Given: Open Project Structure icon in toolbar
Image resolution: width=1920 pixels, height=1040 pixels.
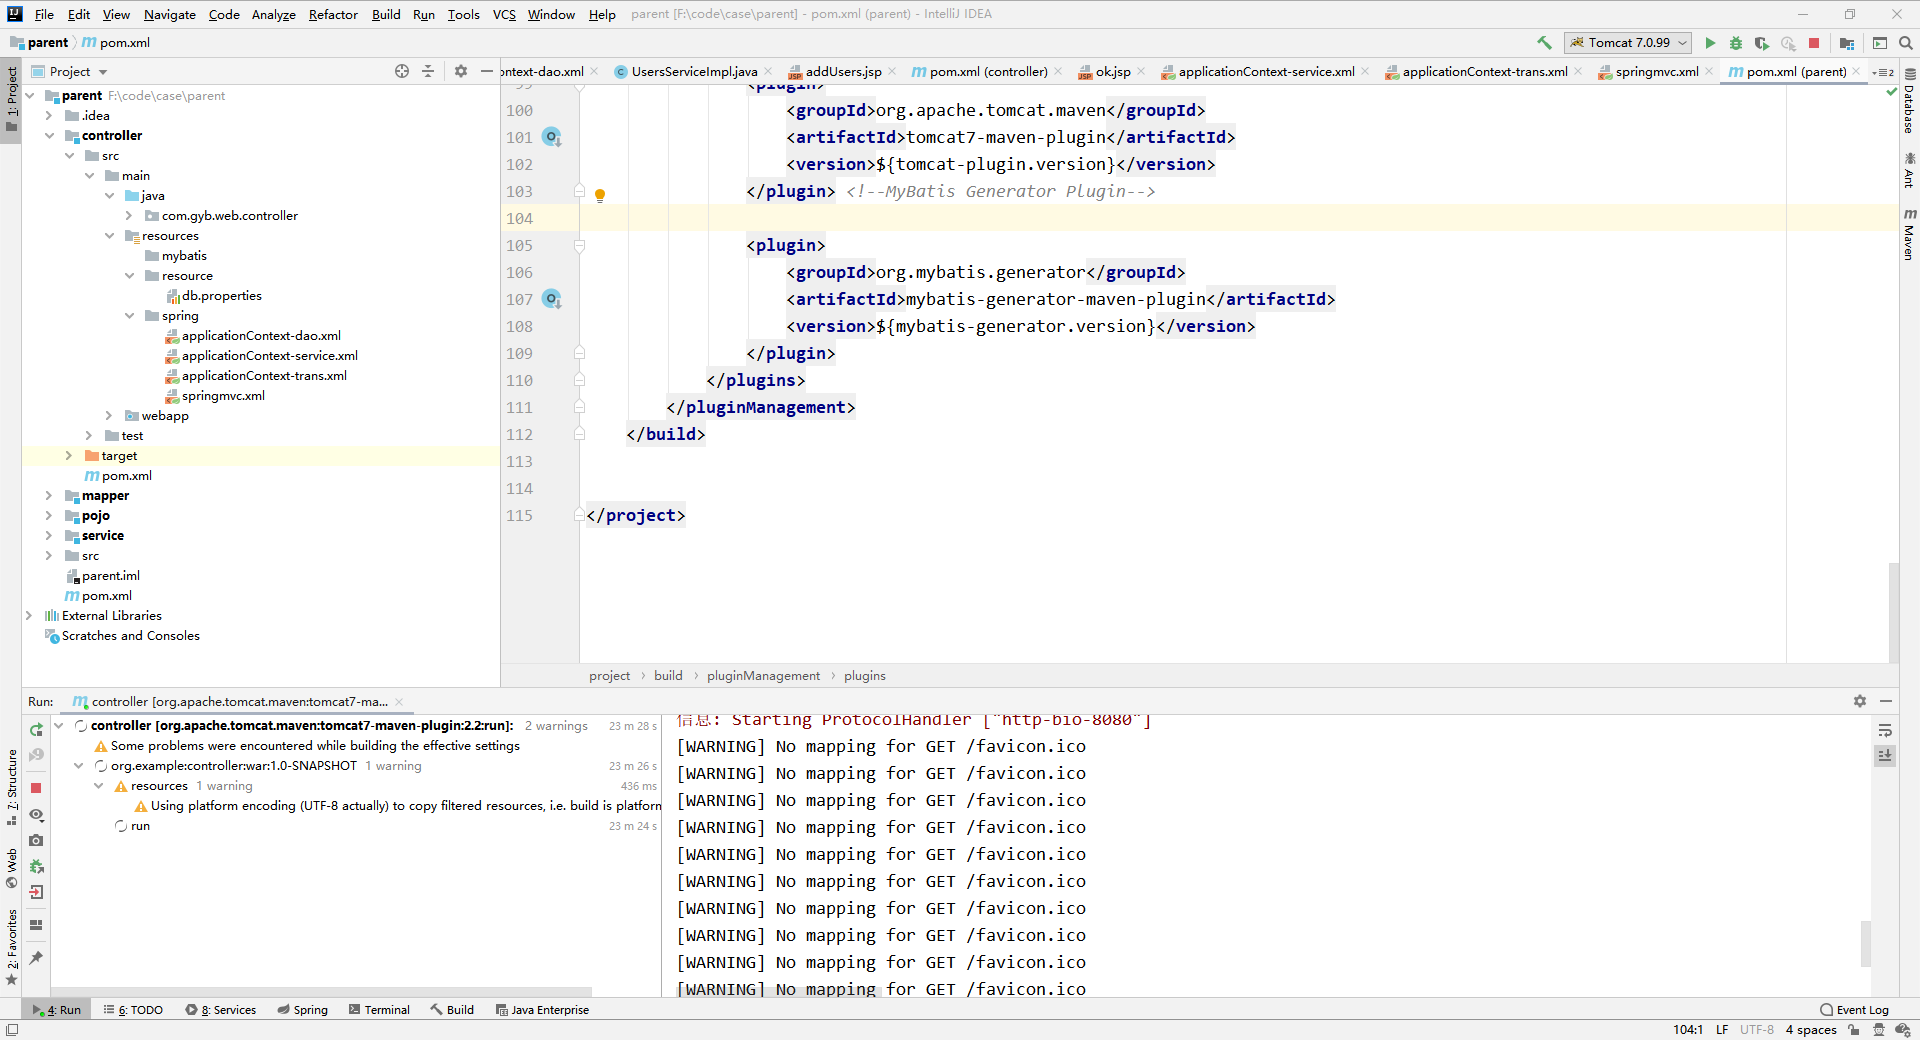Looking at the screenshot, I should click(x=1847, y=43).
